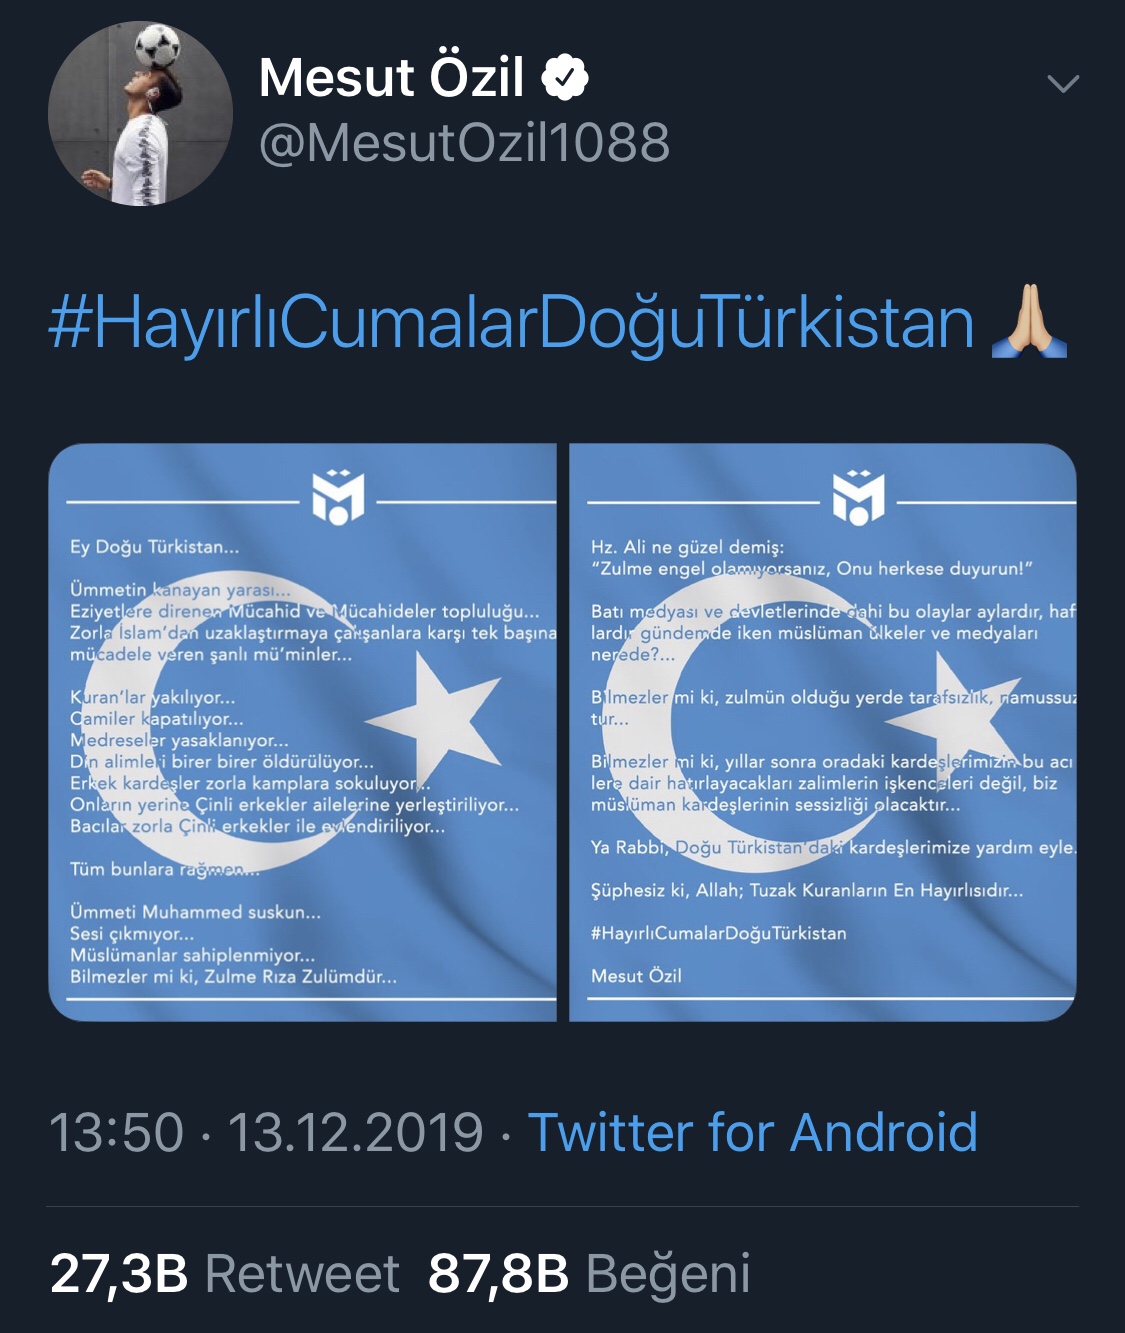Screen dimensions: 1125x1333
Task: Click the hashtag text inside the right image
Action: (x=718, y=933)
